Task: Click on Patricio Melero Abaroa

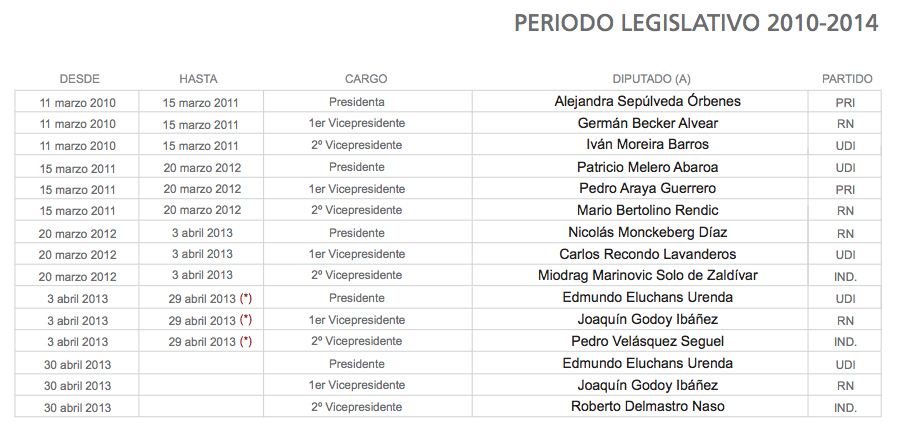Action: coord(647,167)
